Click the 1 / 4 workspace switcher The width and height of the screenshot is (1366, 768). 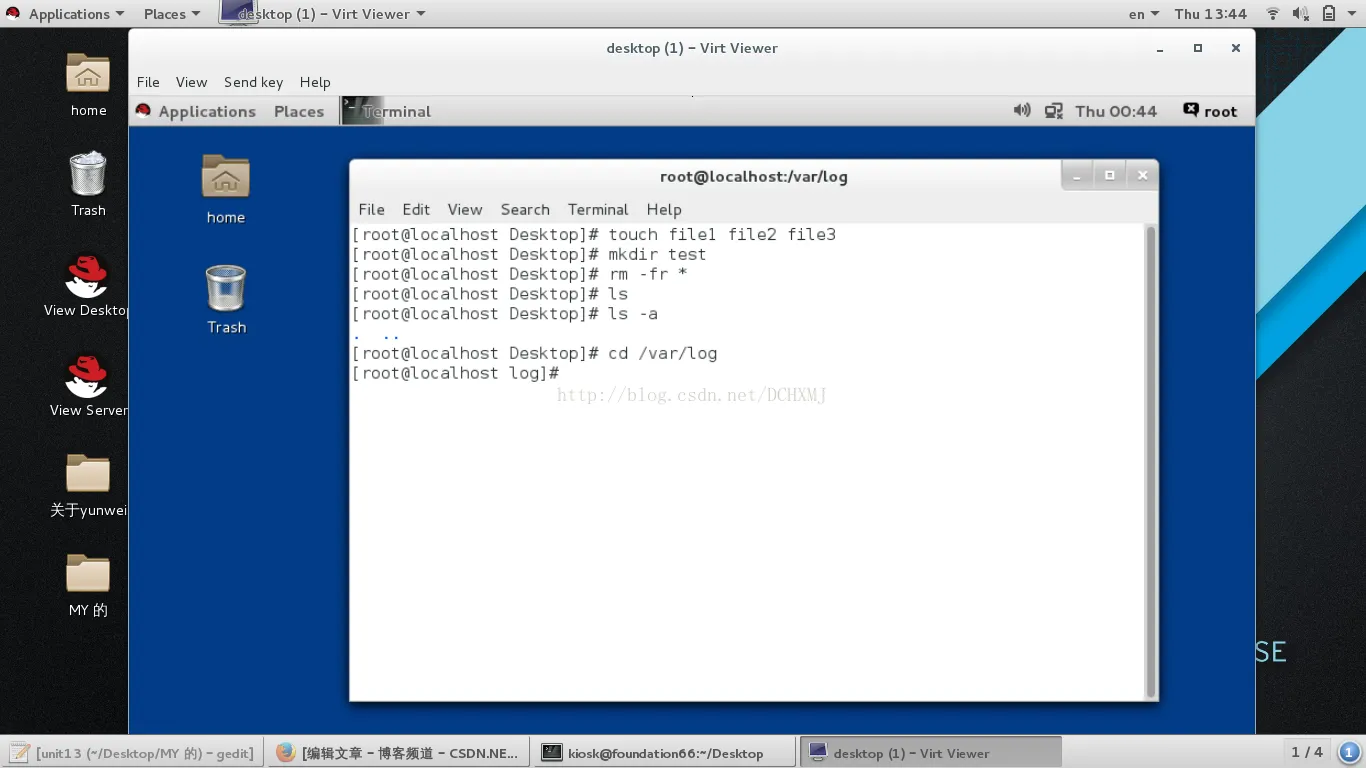click(x=1307, y=752)
